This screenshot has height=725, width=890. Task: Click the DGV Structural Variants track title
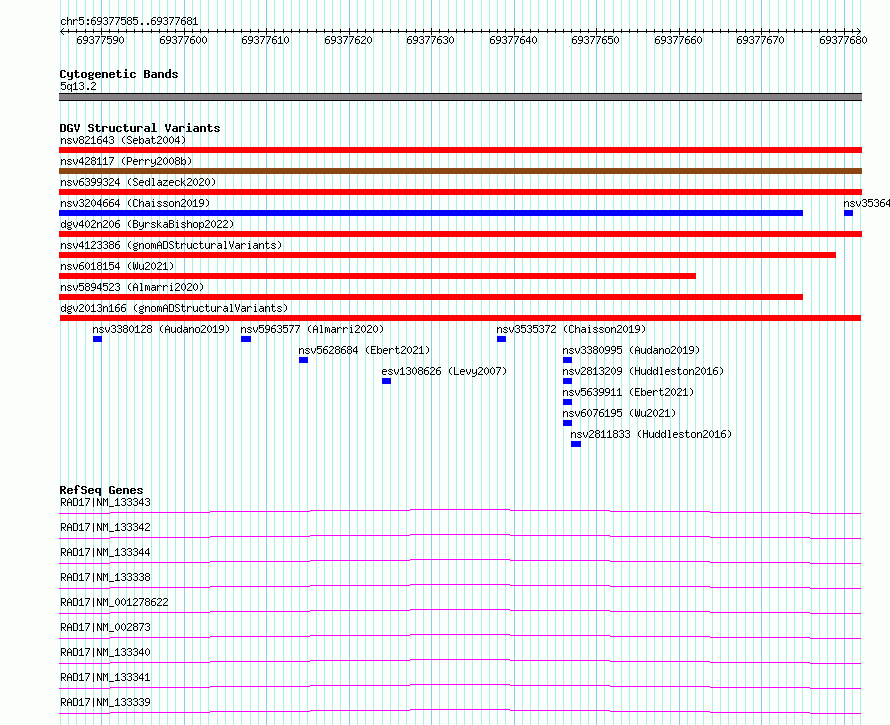[140, 128]
